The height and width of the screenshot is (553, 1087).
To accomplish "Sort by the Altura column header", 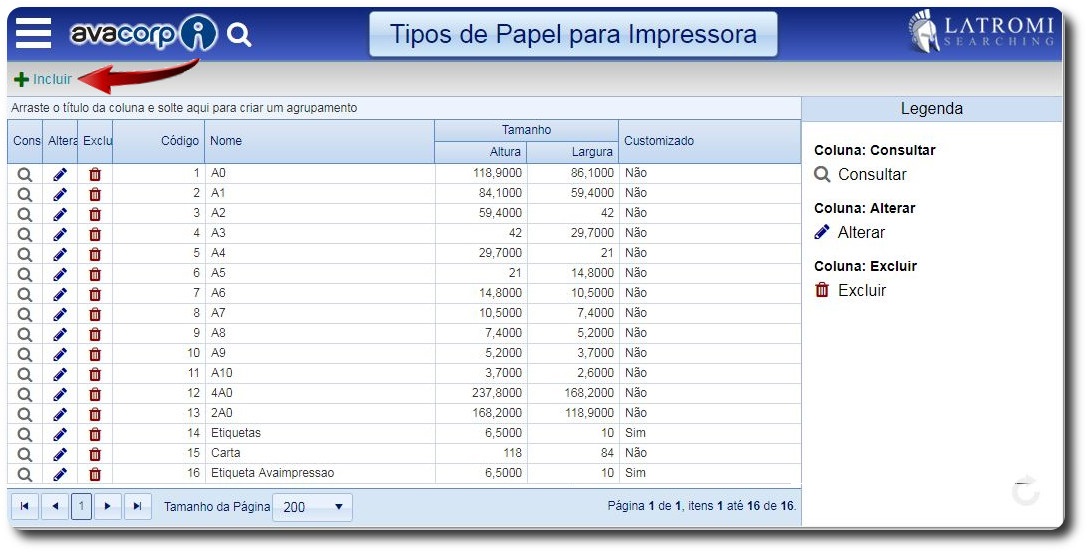I will [480, 152].
